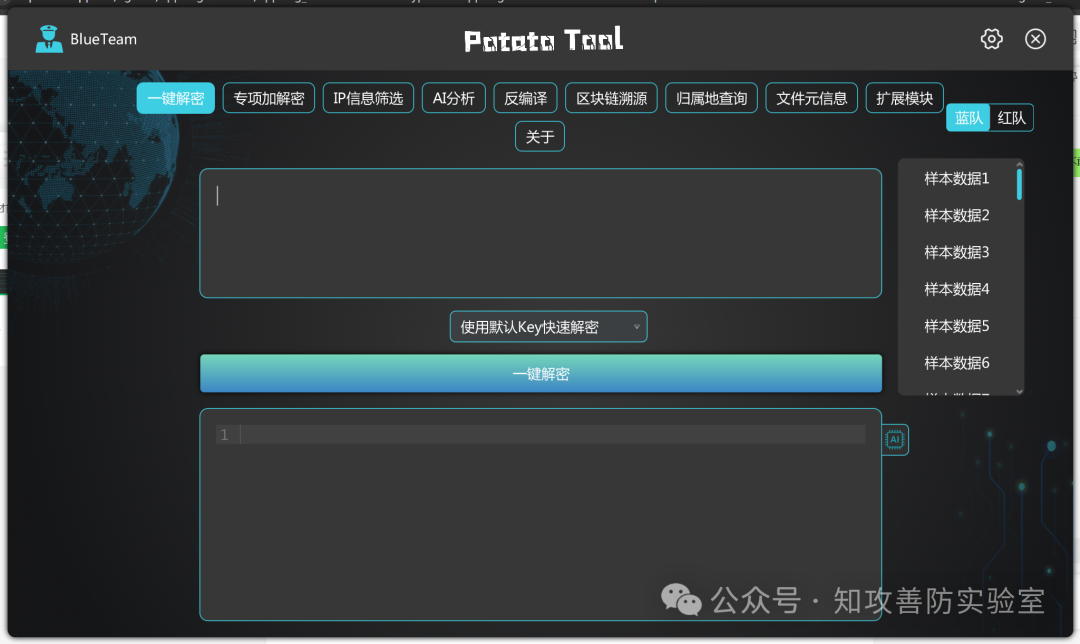Image resolution: width=1080 pixels, height=644 pixels.
Task: Open the 反编译 tab
Action: pos(526,98)
